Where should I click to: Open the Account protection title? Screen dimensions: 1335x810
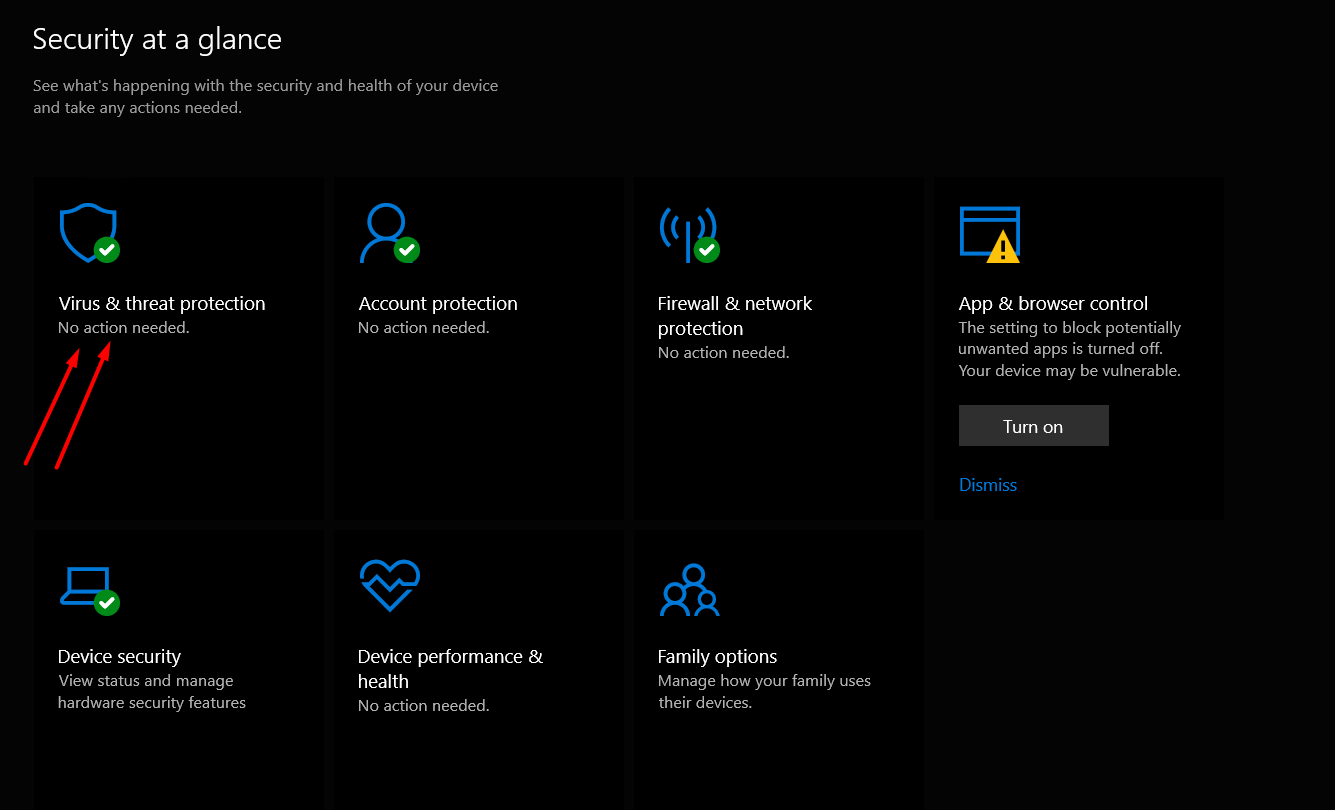tap(438, 304)
